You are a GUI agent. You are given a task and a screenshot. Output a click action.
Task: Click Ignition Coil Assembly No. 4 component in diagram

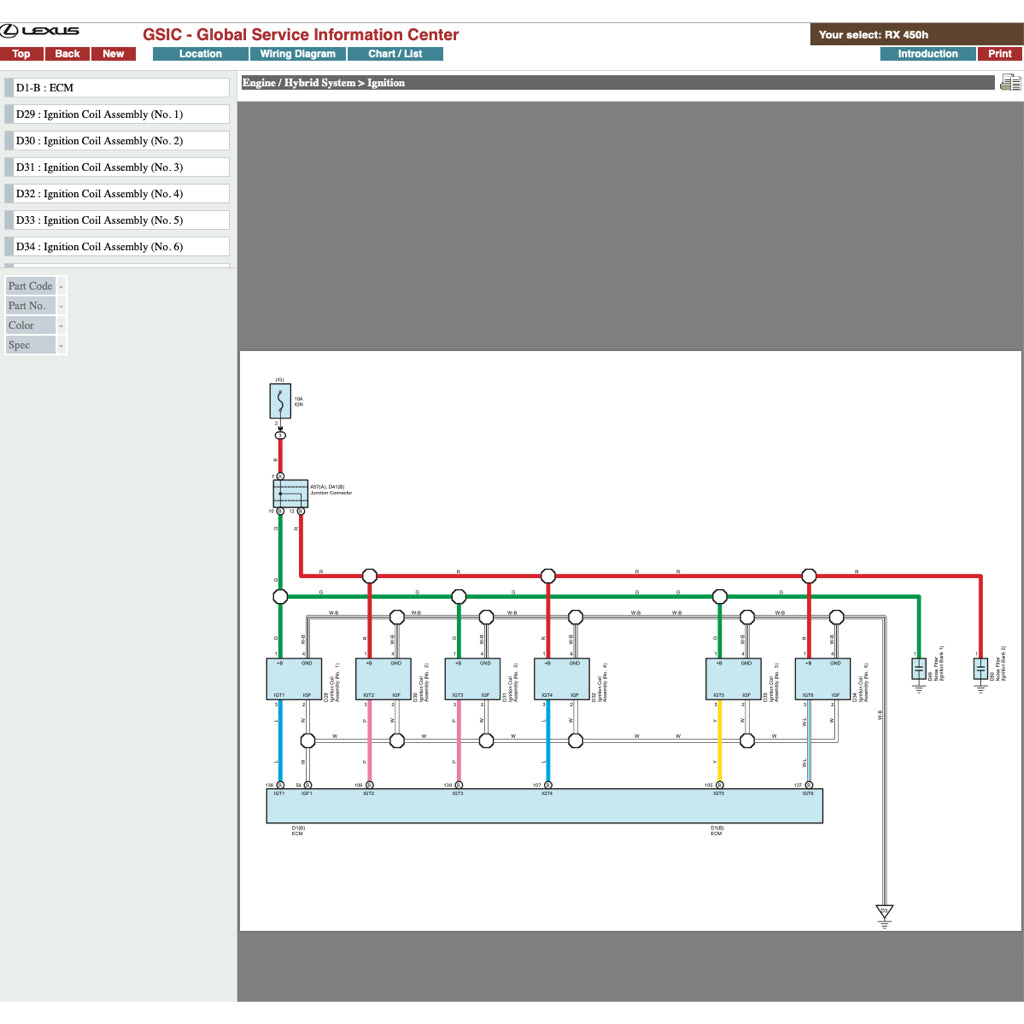561,679
